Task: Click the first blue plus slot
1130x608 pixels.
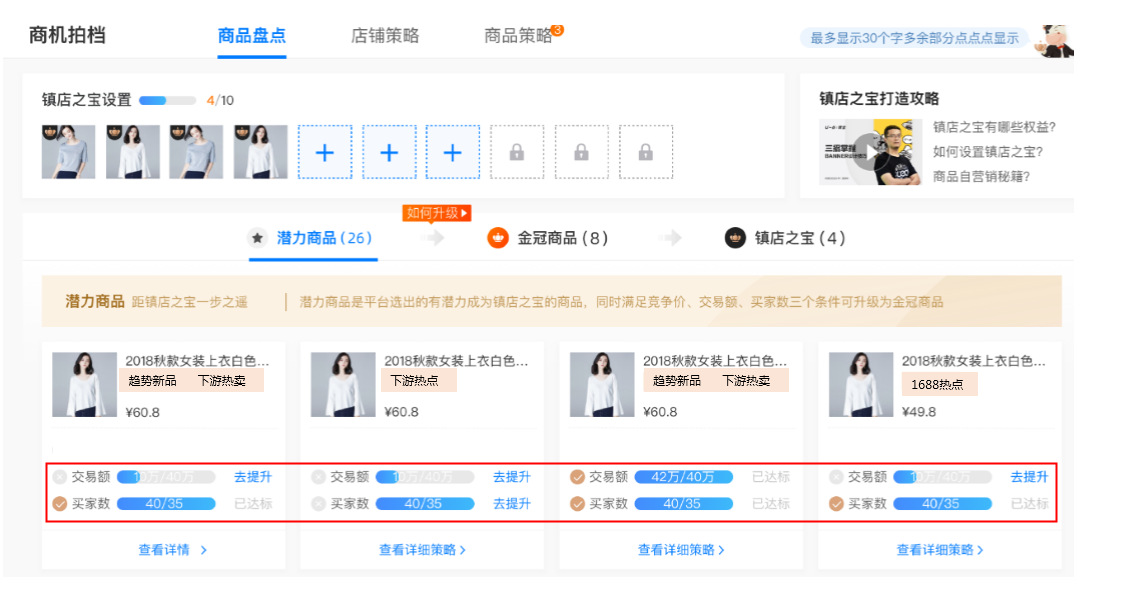Action: coord(325,152)
